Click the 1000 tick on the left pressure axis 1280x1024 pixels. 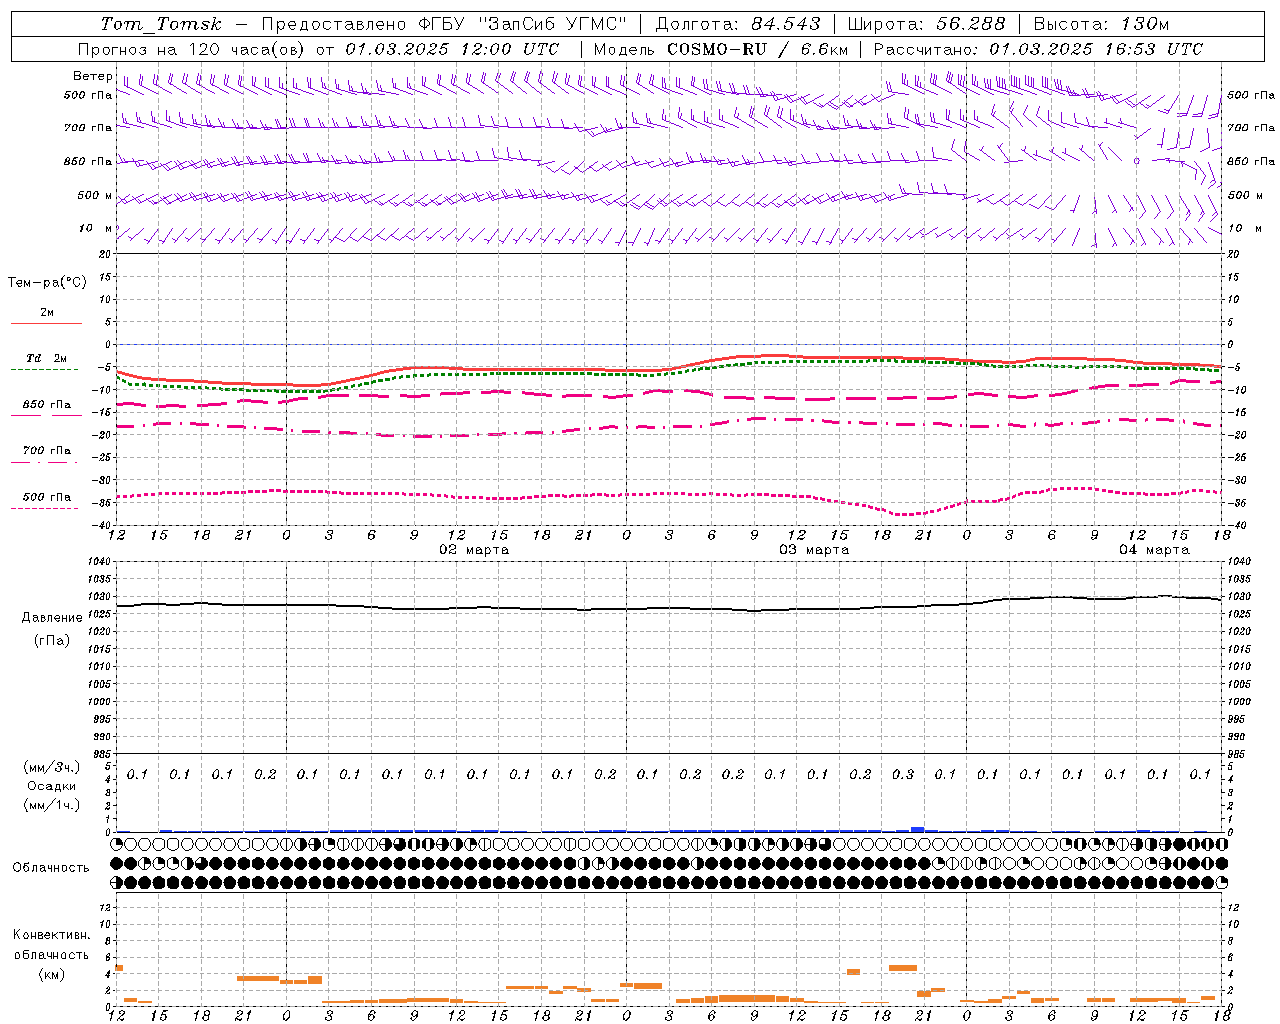[100, 702]
